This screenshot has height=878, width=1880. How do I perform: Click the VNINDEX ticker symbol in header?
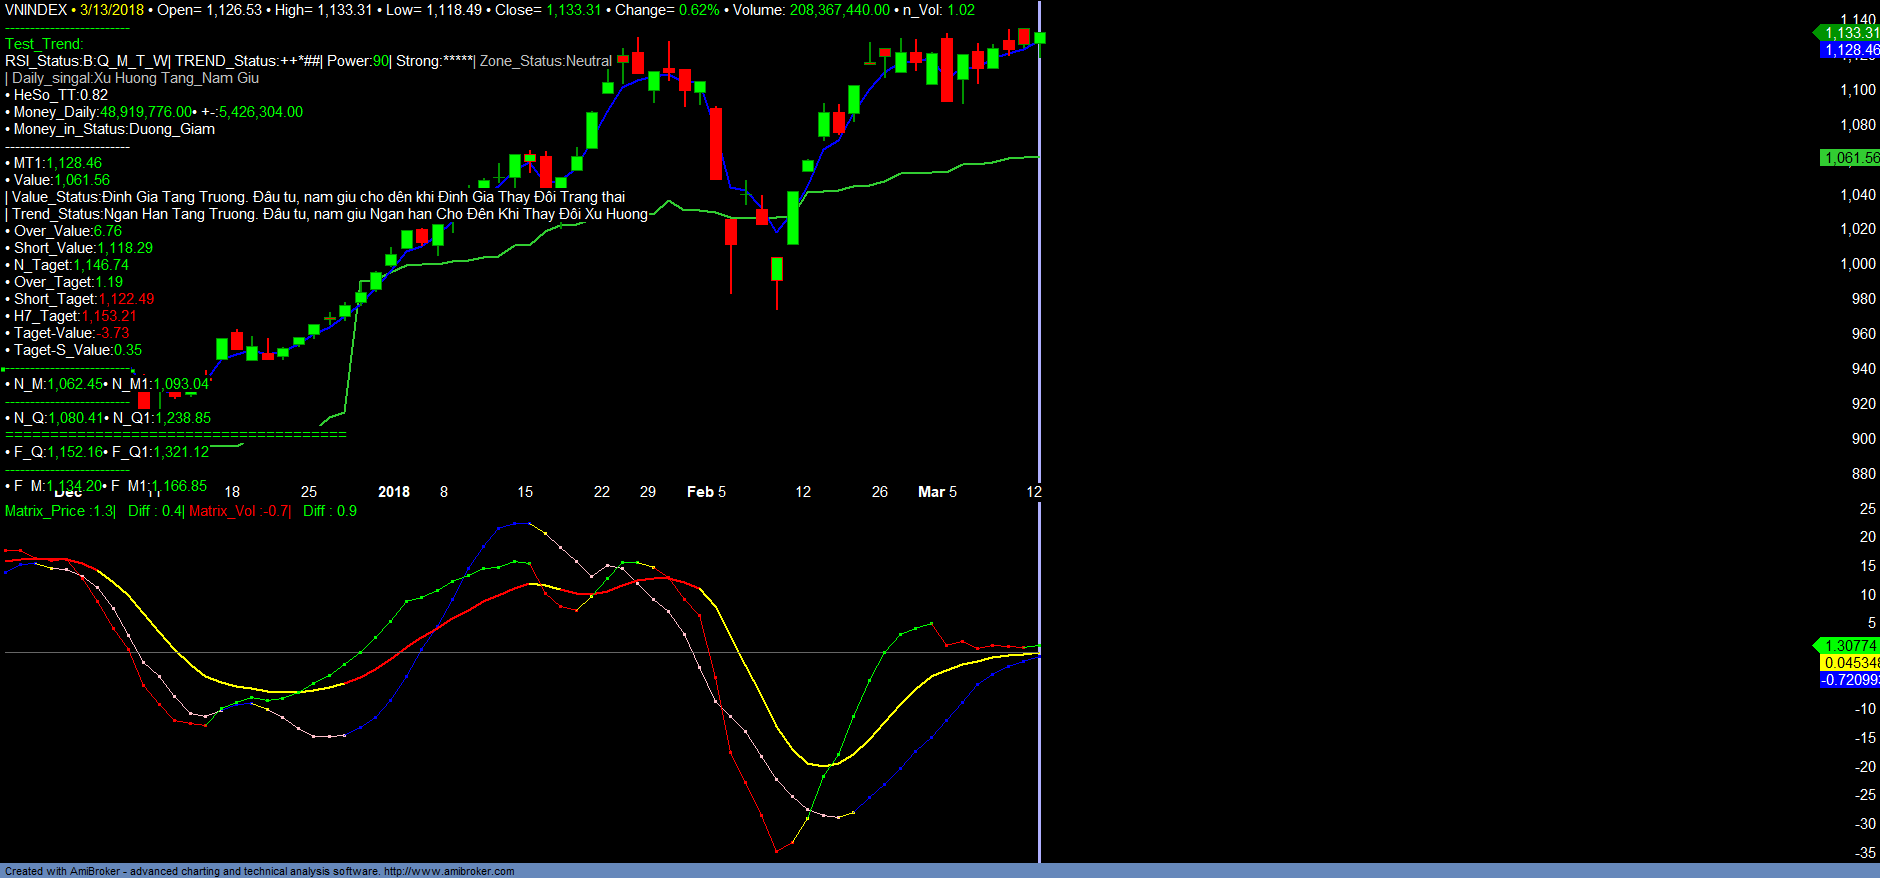pos(36,10)
